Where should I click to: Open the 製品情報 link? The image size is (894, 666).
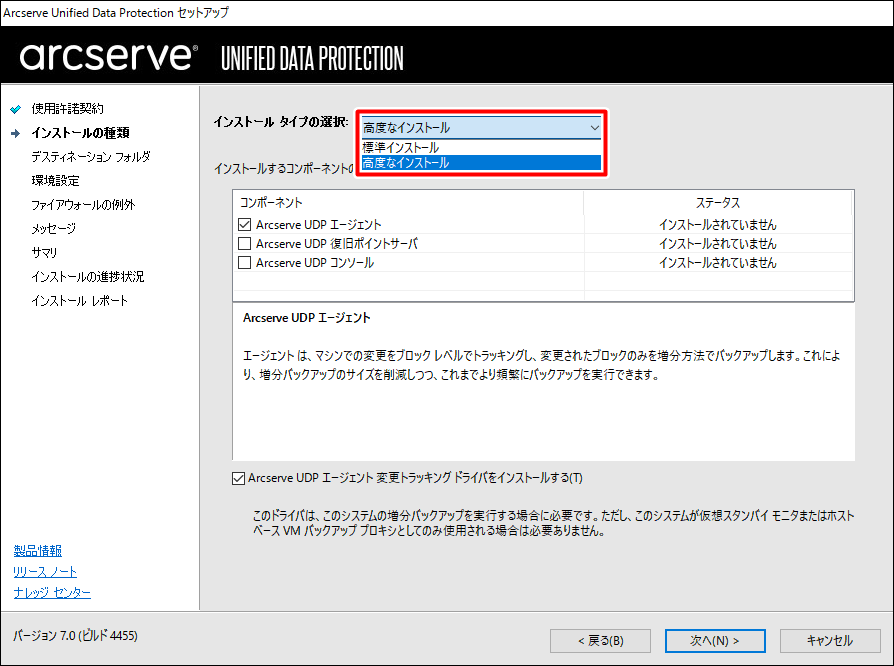[38, 551]
